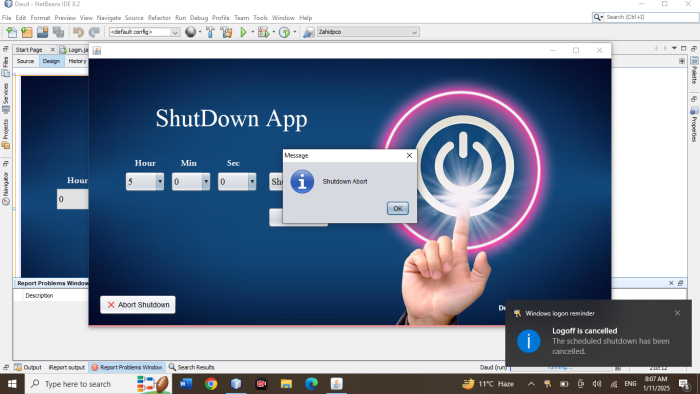Expand the Profile Project arrow dropdown
Image resolution: width=700 pixels, height=394 pixels.
click(295, 32)
